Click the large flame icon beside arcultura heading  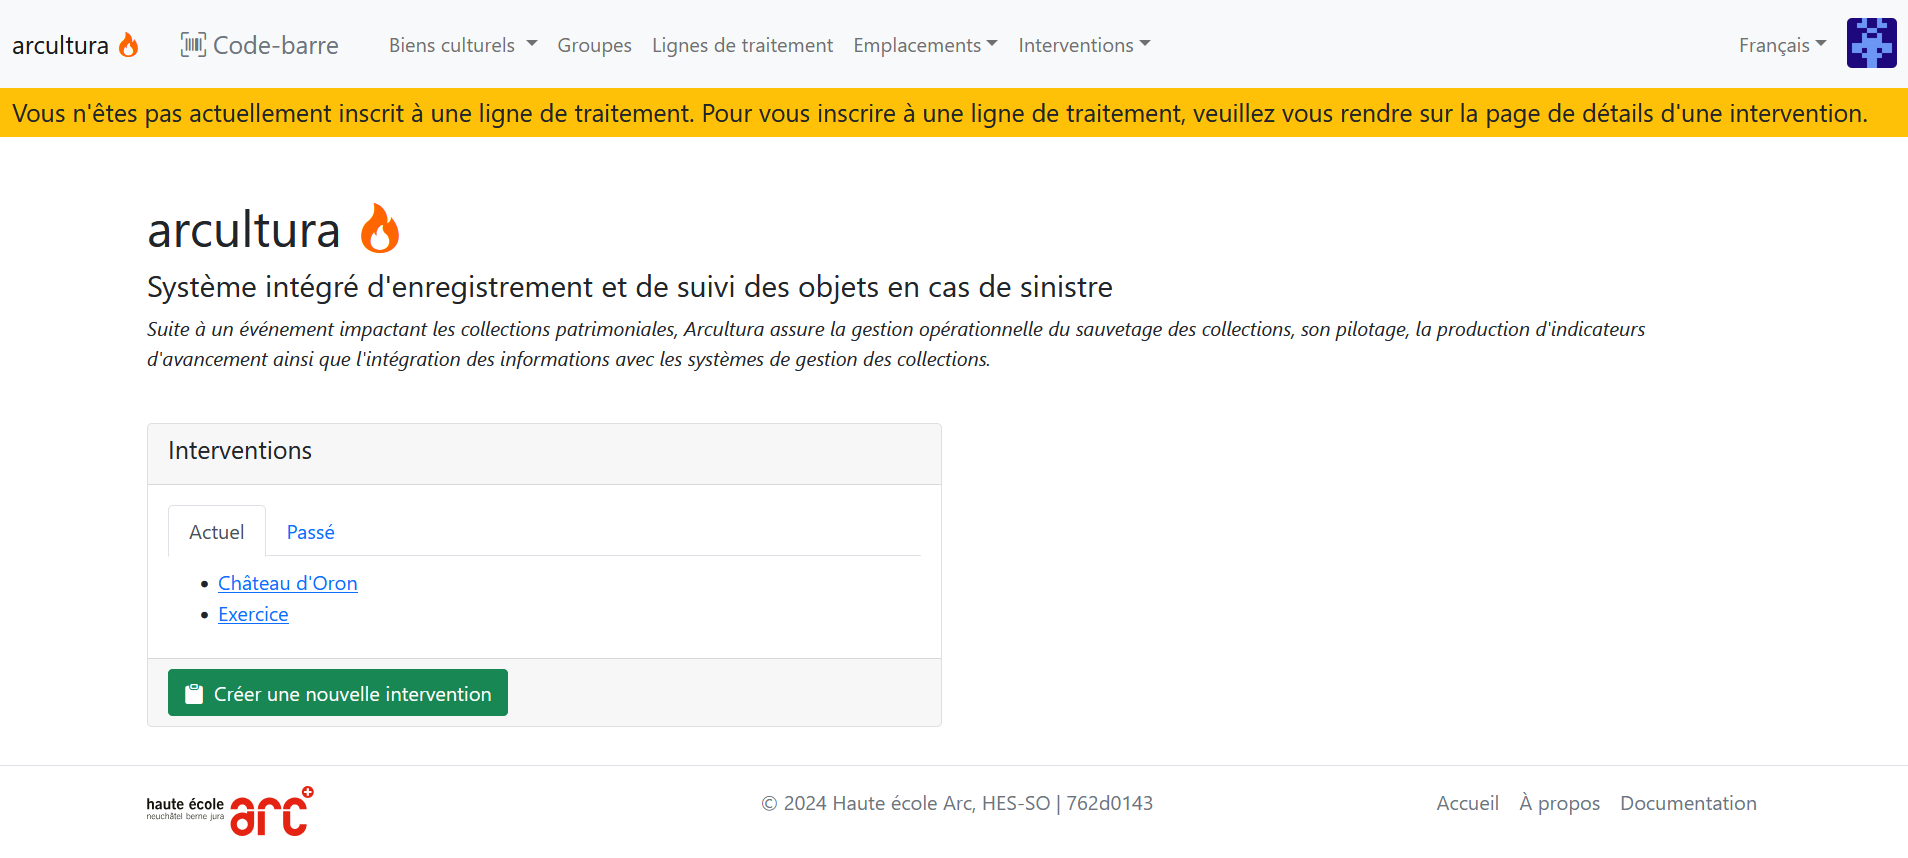(x=379, y=229)
